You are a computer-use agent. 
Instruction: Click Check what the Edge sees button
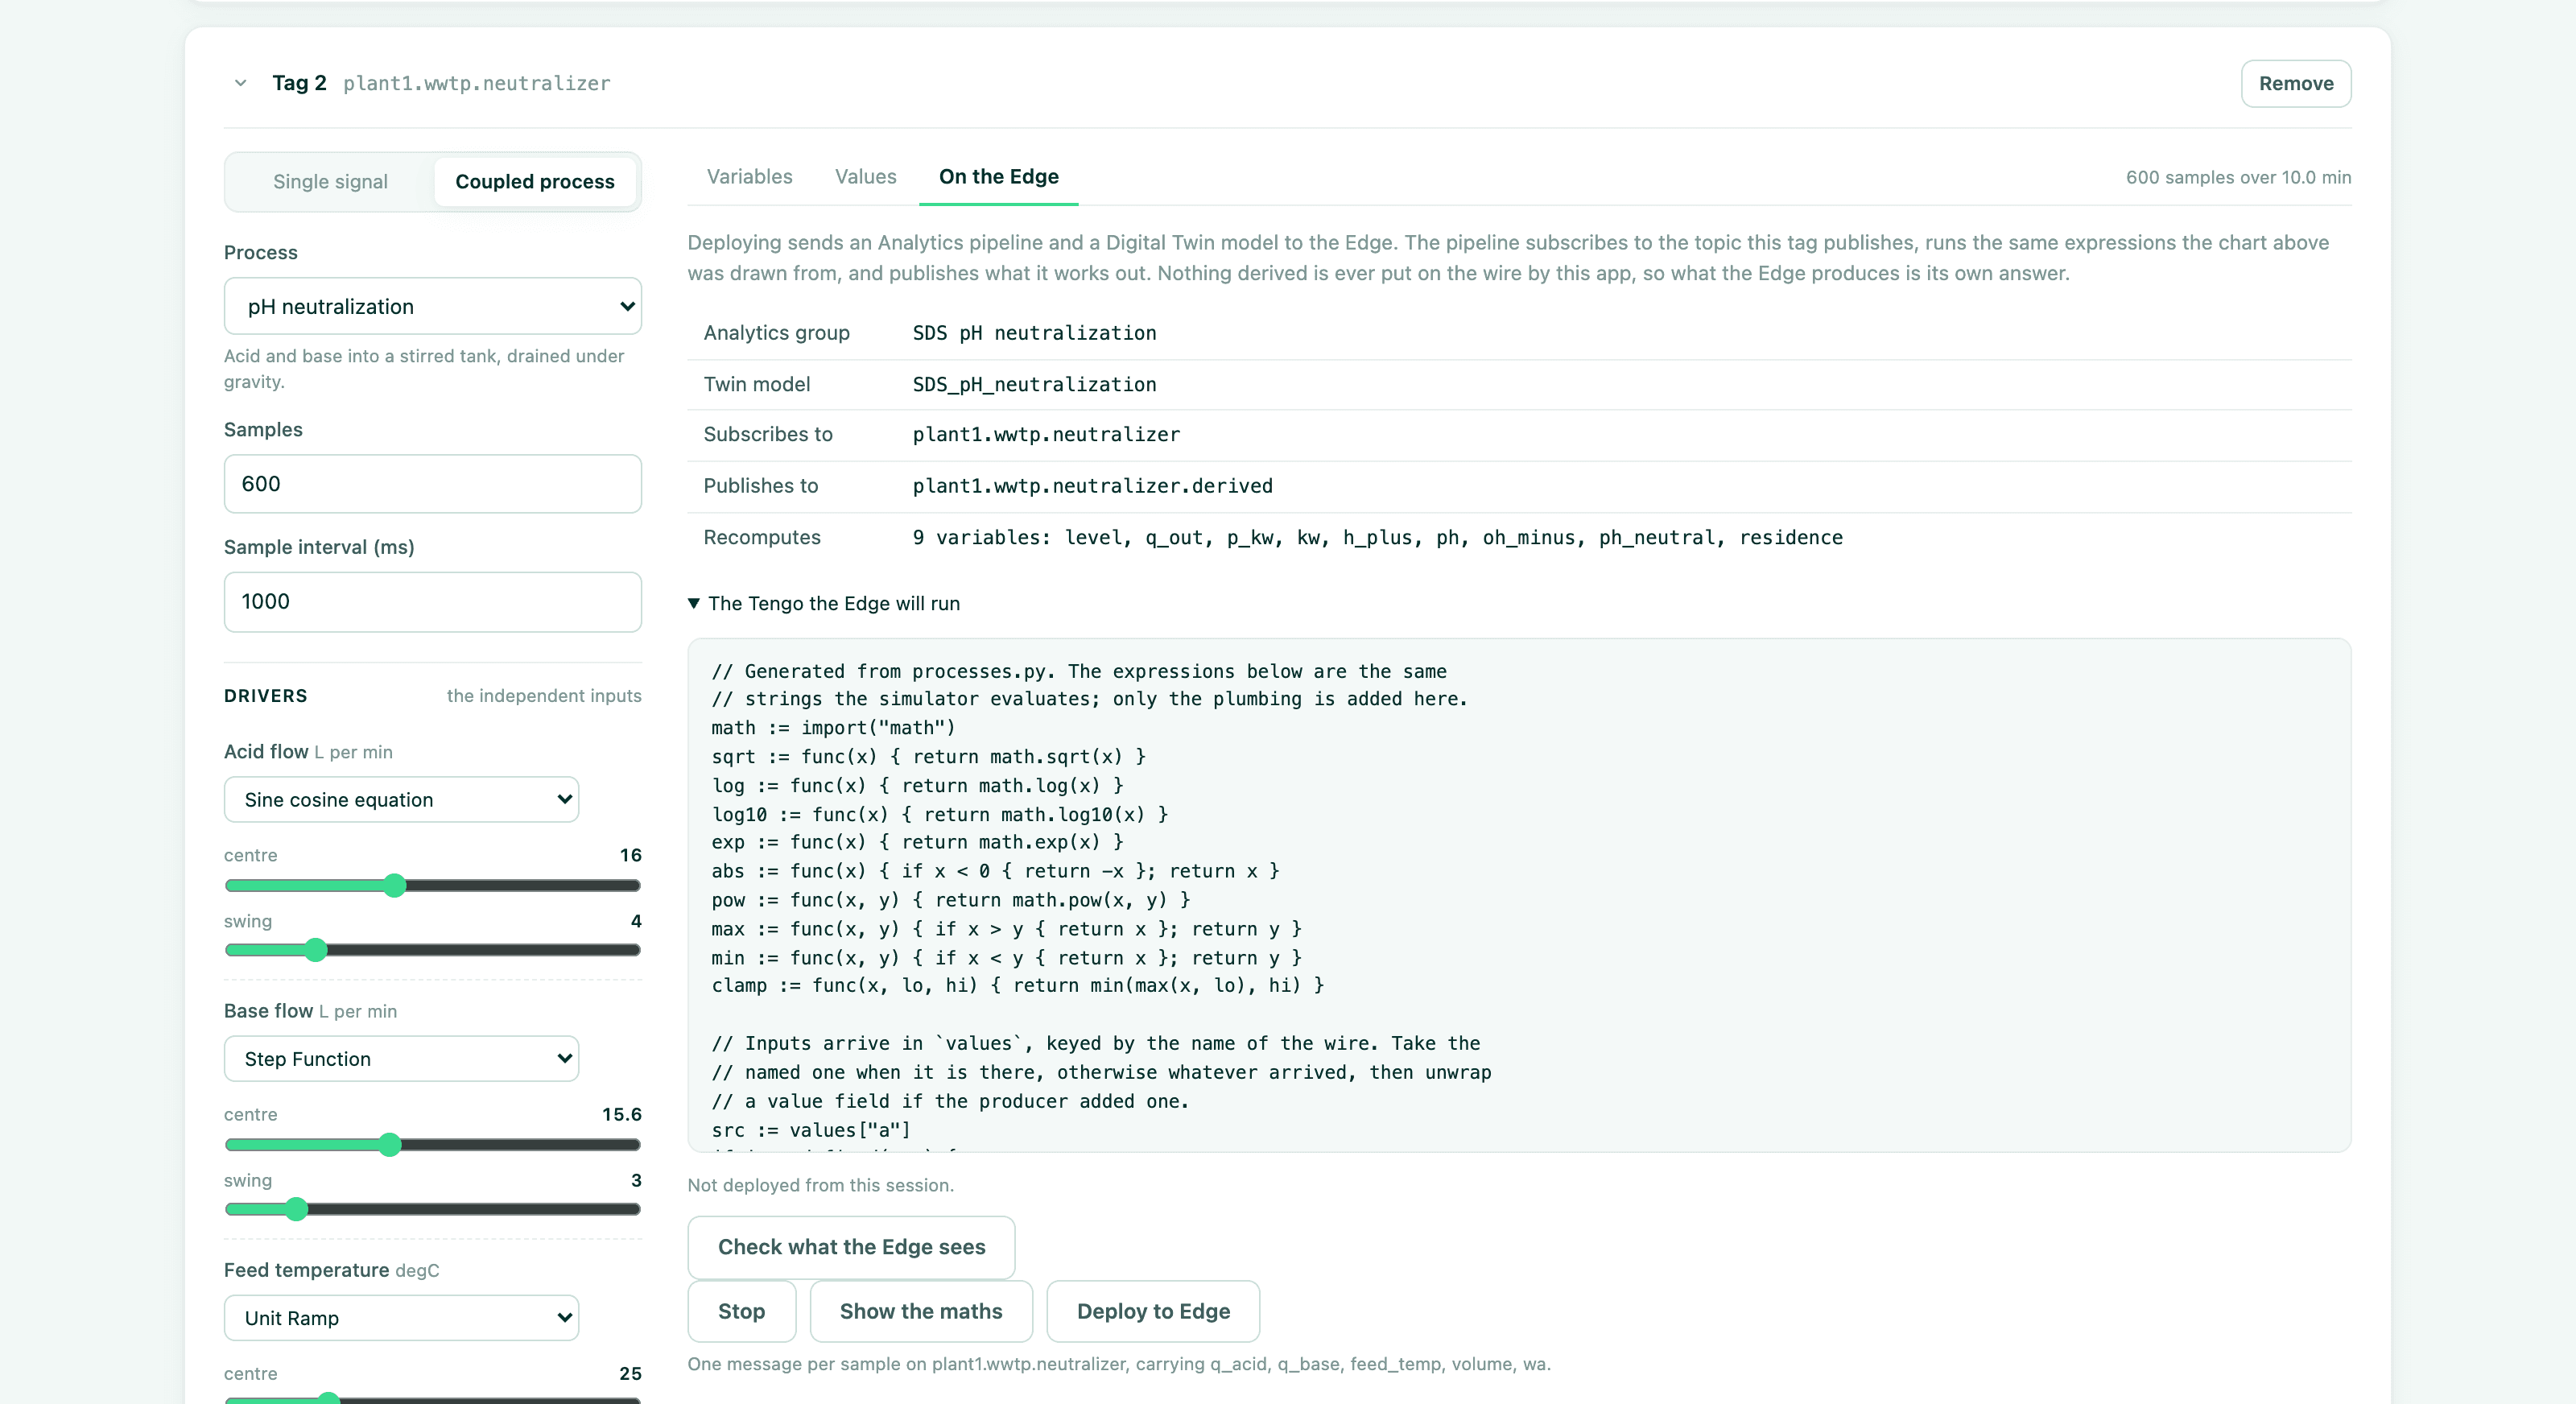coord(851,1247)
